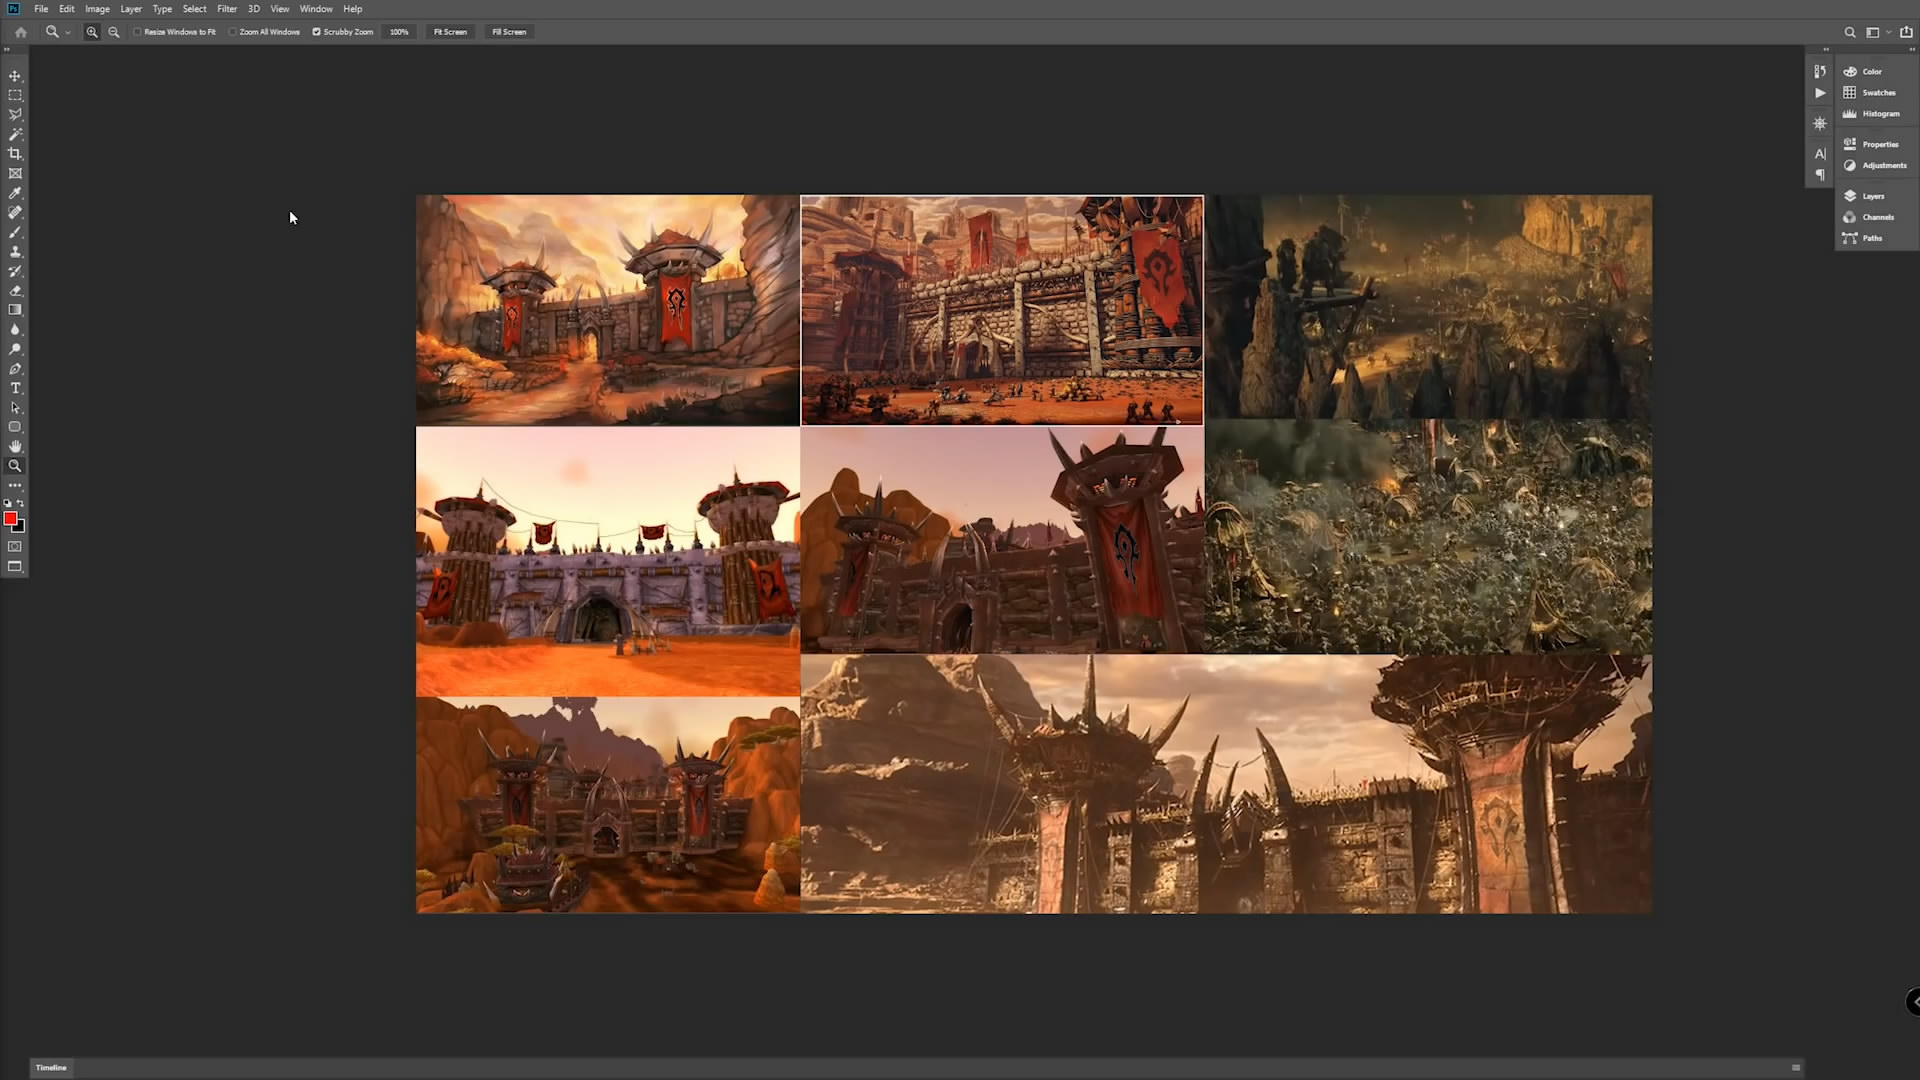The height and width of the screenshot is (1080, 1920).
Task: Select the Path Selection tool
Action: click(15, 408)
